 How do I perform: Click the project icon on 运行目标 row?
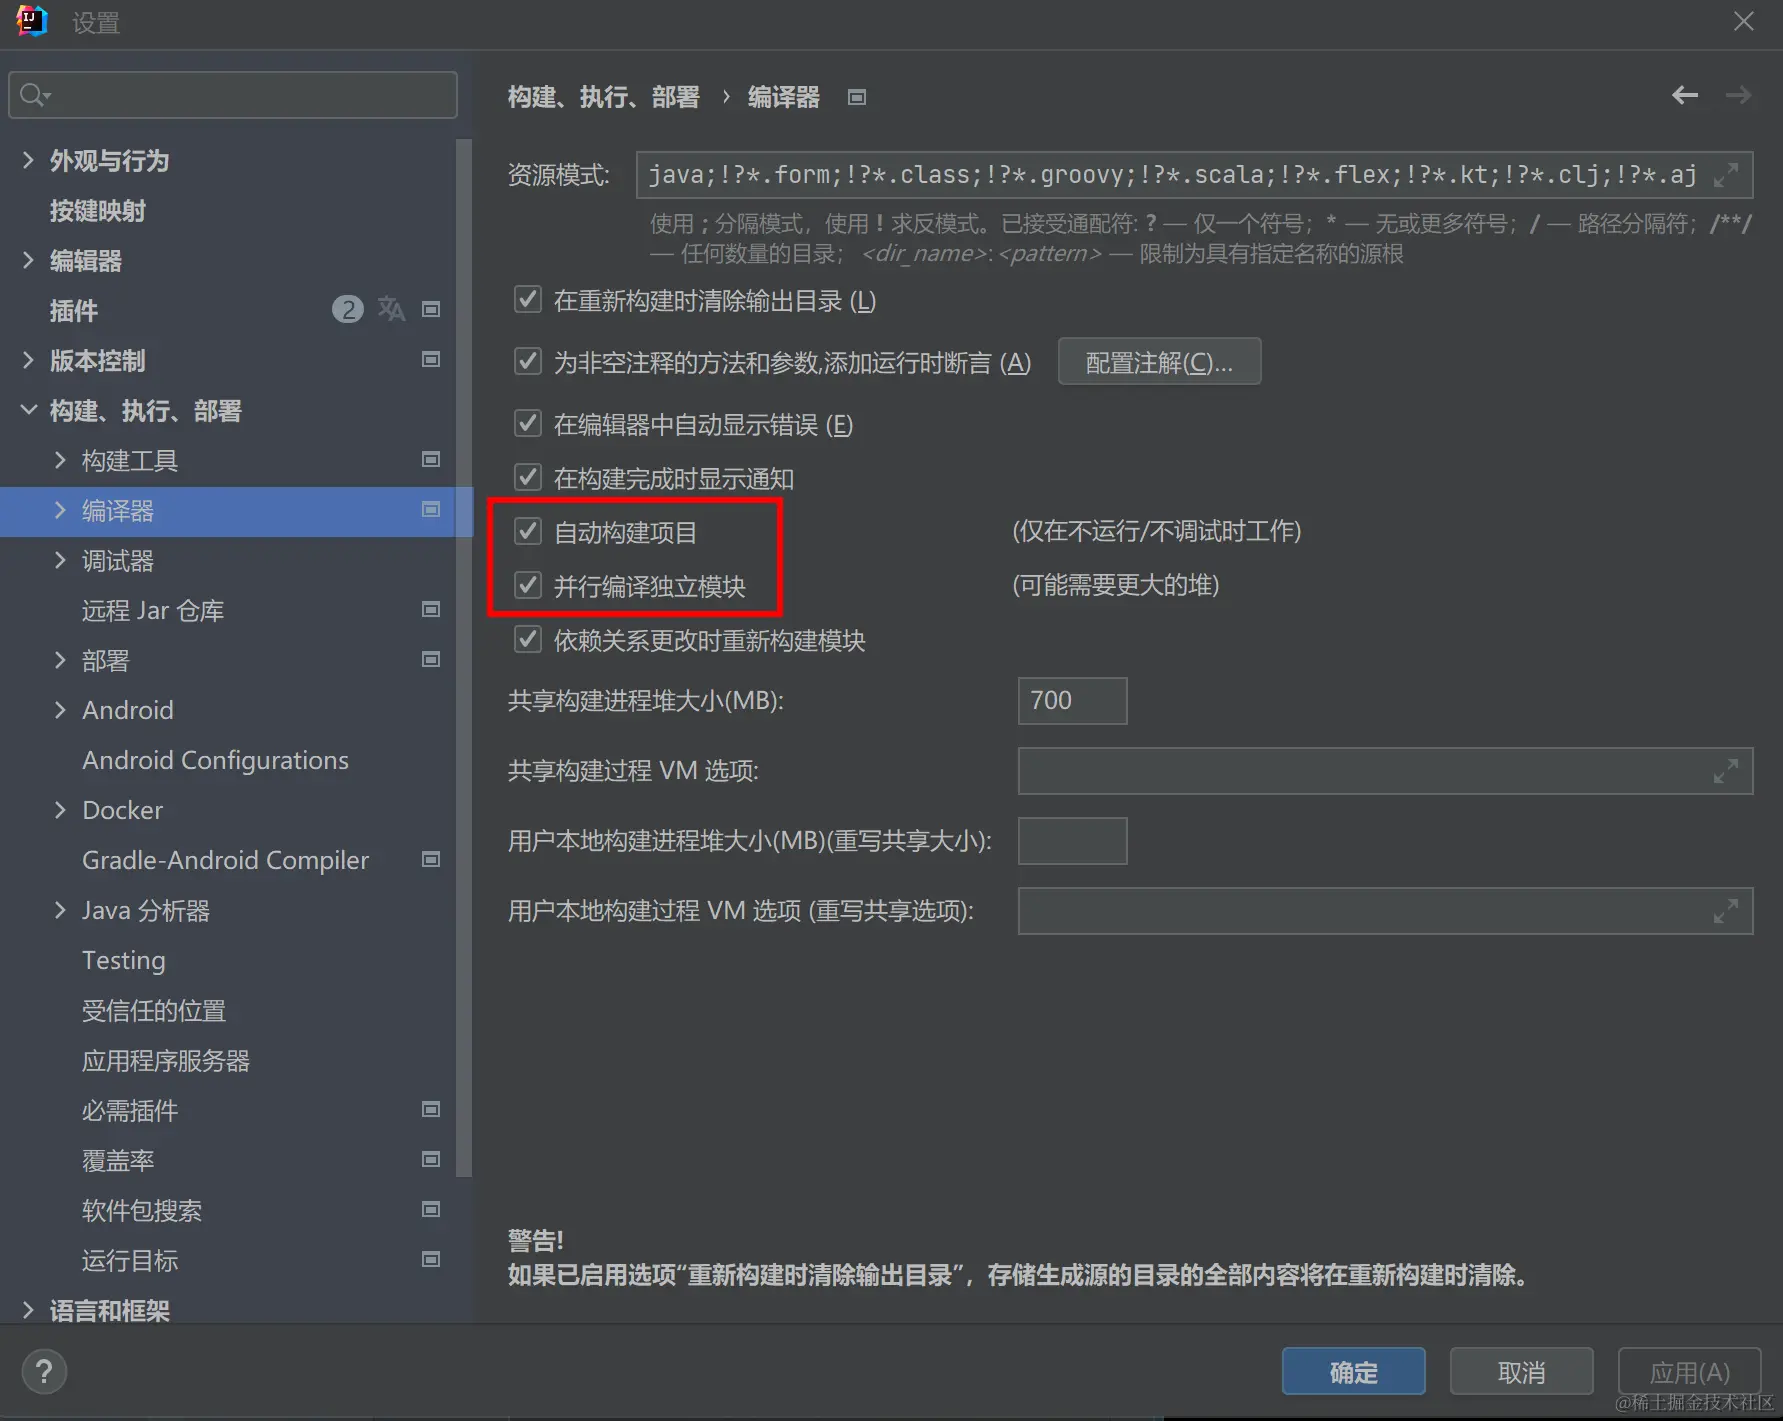(x=431, y=1260)
